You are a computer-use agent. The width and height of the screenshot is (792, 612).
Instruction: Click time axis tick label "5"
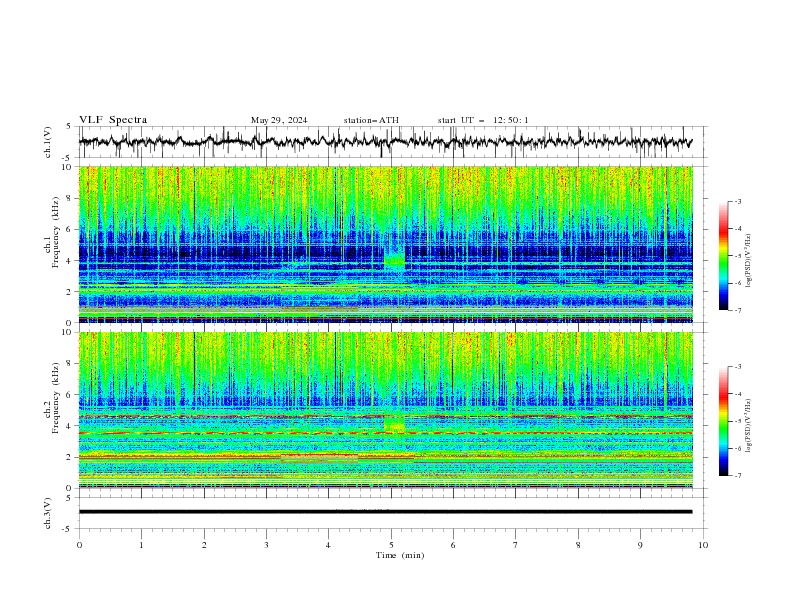click(x=391, y=545)
